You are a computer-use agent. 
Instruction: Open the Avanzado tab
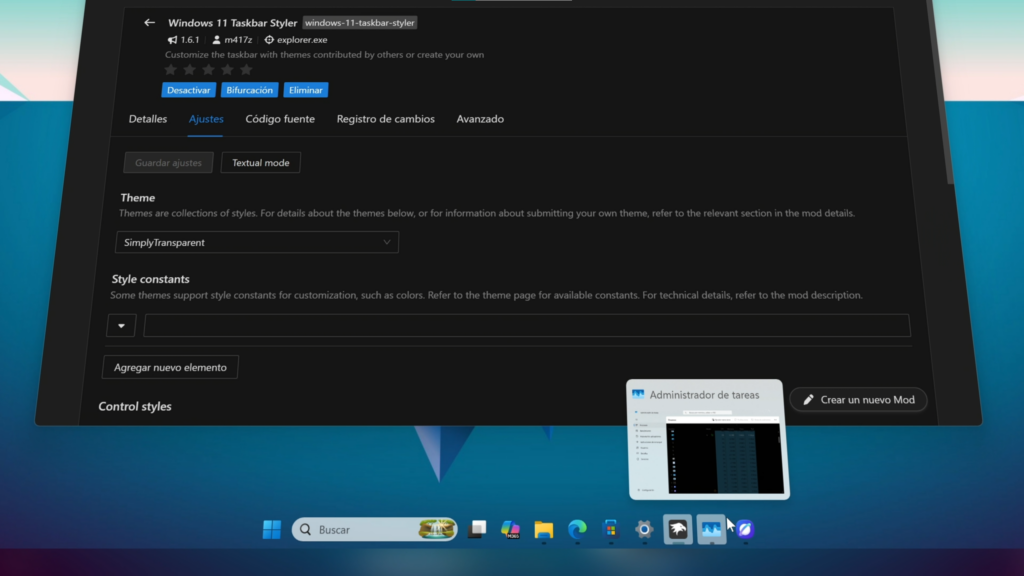click(x=480, y=119)
